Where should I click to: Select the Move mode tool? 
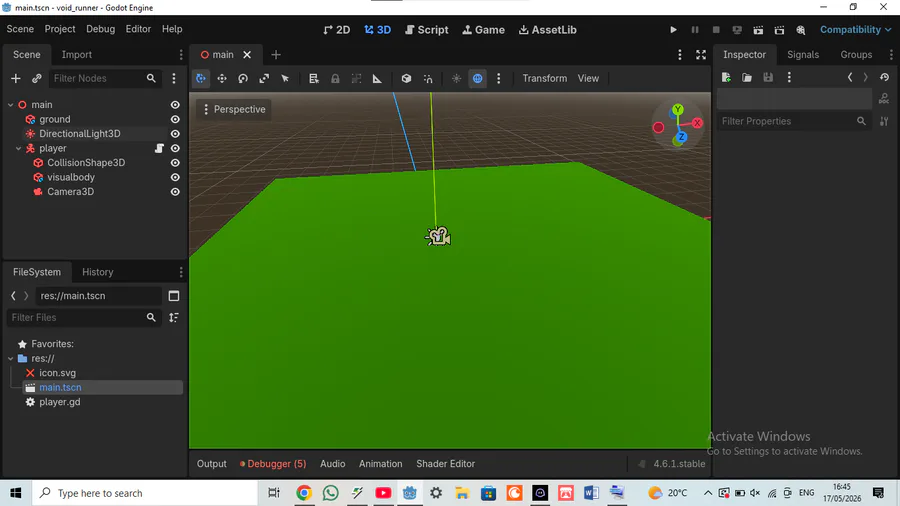point(222,79)
